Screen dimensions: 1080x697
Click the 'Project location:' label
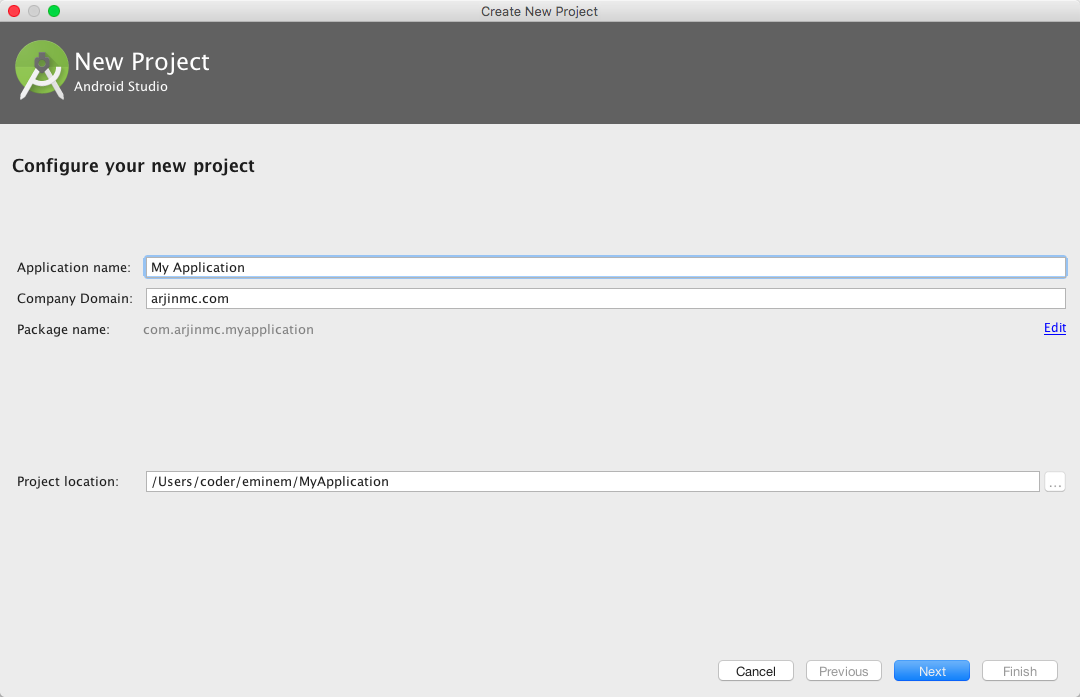pyautogui.click(x=67, y=482)
